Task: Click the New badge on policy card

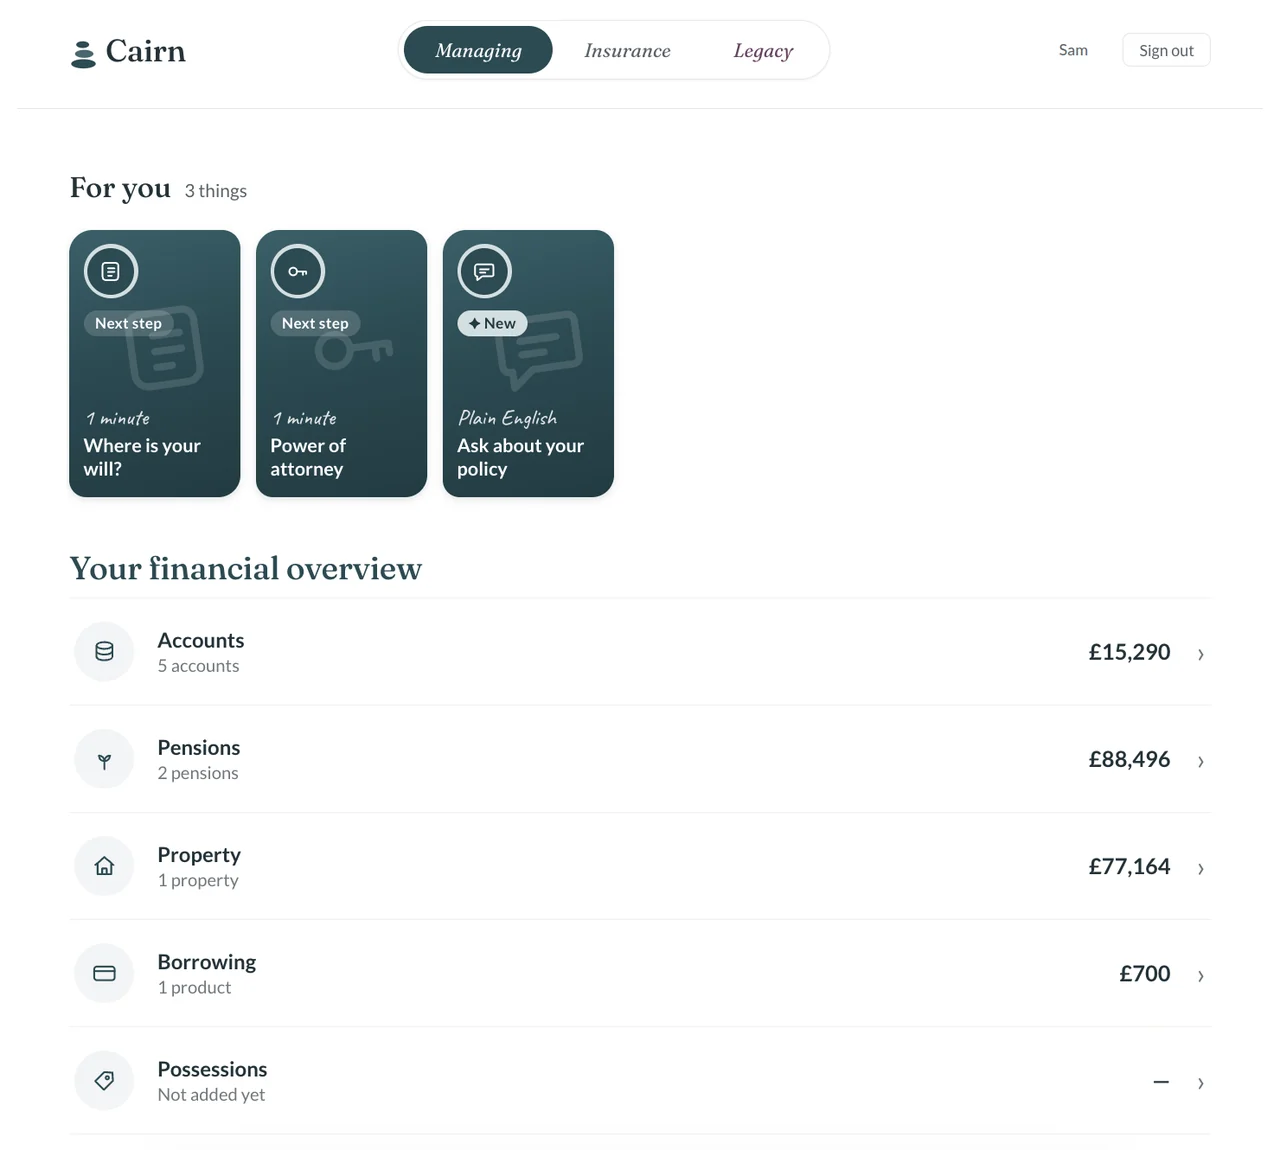Action: click(492, 323)
